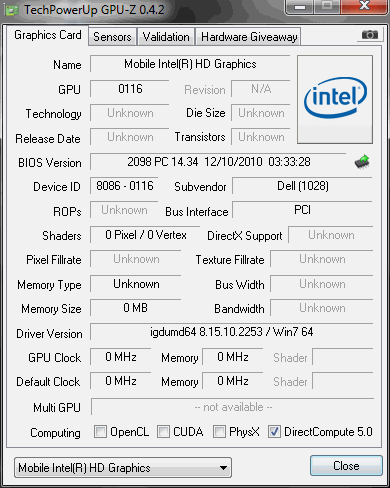
Task: Minimize the GPU-Z window
Action: click(x=300, y=7)
